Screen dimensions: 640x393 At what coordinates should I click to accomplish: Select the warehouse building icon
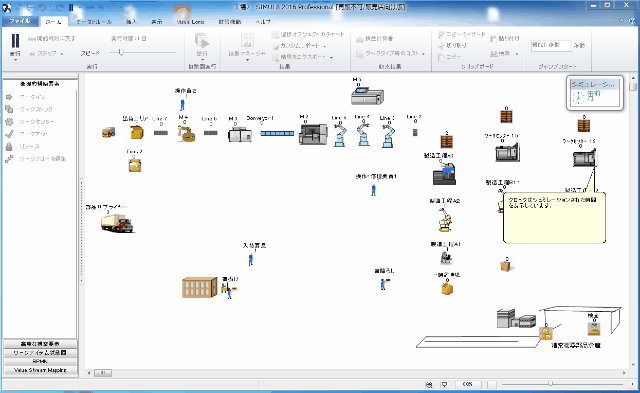pyautogui.click(x=199, y=287)
